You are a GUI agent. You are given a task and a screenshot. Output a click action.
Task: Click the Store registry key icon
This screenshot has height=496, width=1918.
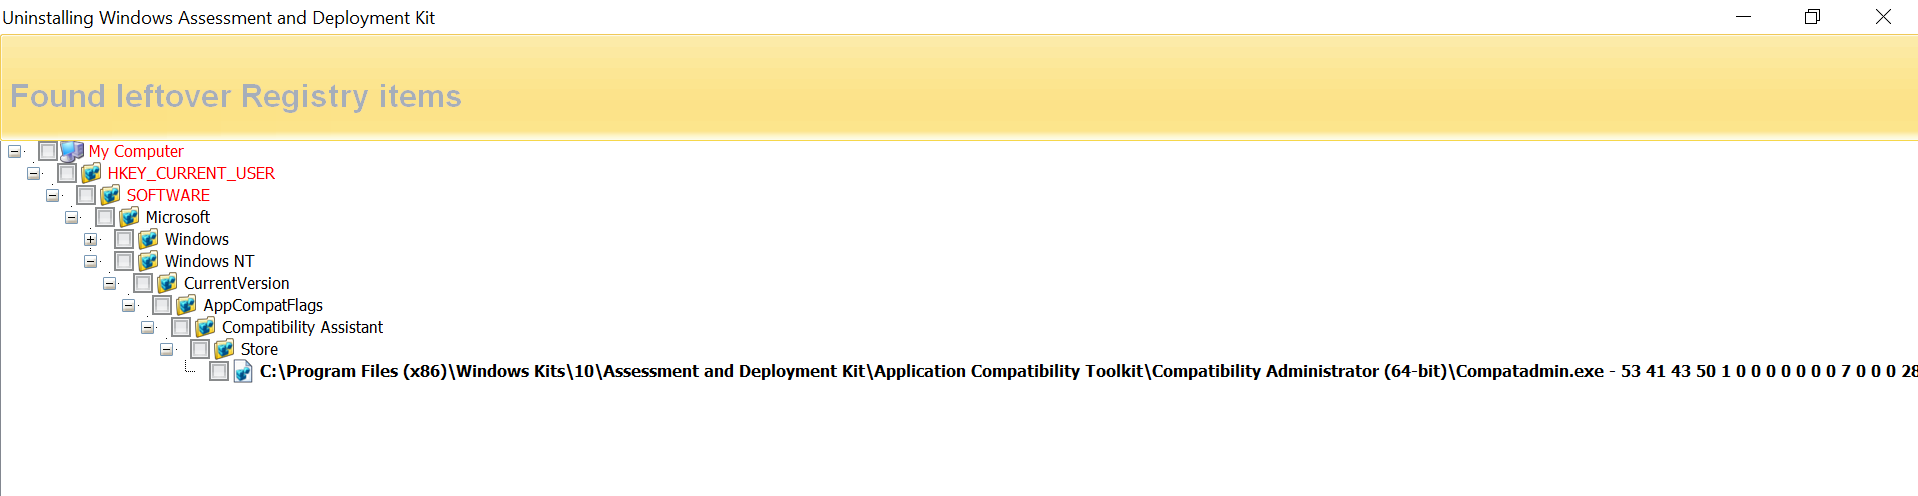tap(224, 349)
